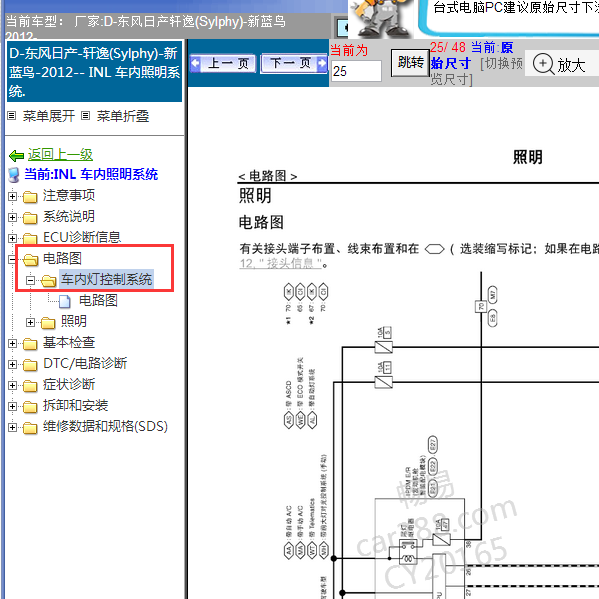Screen dimensions: 599x599
Task: Collapse the 电路图 top-level folder node
Action: click(12, 259)
